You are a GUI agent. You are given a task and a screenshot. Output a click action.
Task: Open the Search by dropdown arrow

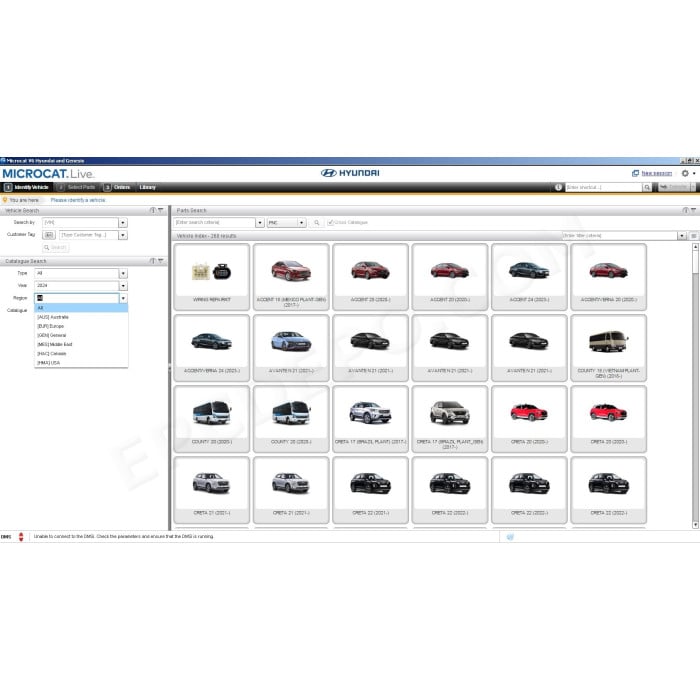[123, 222]
